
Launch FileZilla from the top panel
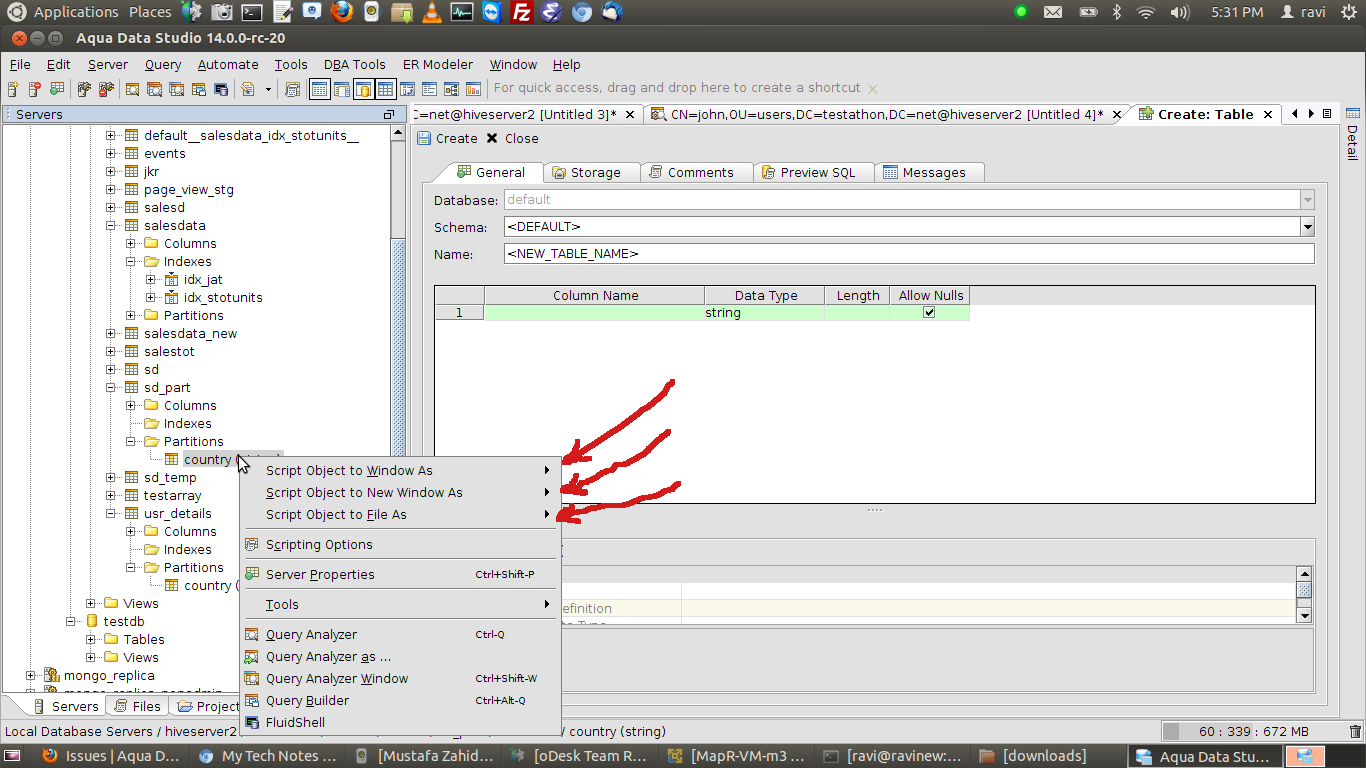pyautogui.click(x=521, y=12)
